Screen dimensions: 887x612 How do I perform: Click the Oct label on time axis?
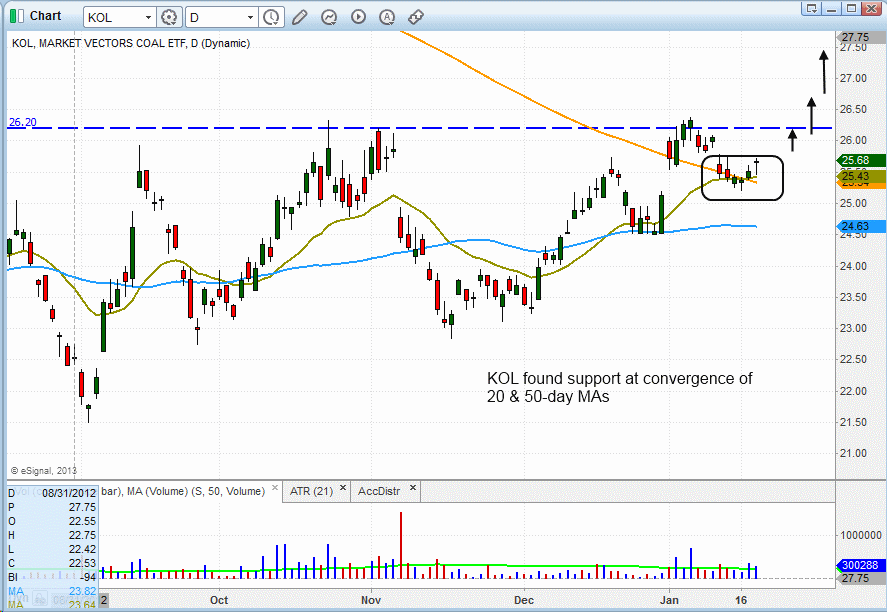tap(219, 600)
